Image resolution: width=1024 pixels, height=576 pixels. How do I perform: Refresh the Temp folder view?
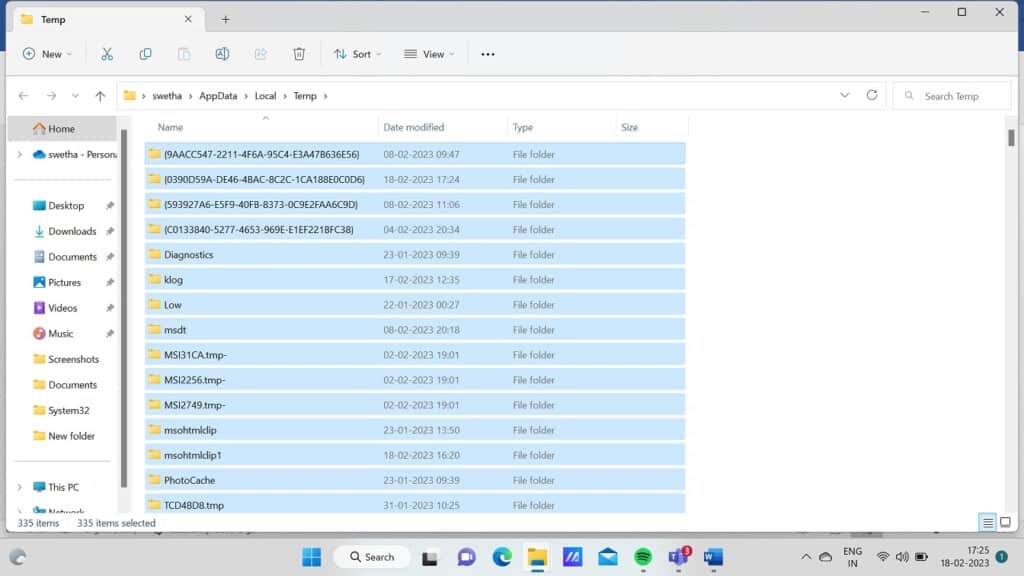pos(872,96)
